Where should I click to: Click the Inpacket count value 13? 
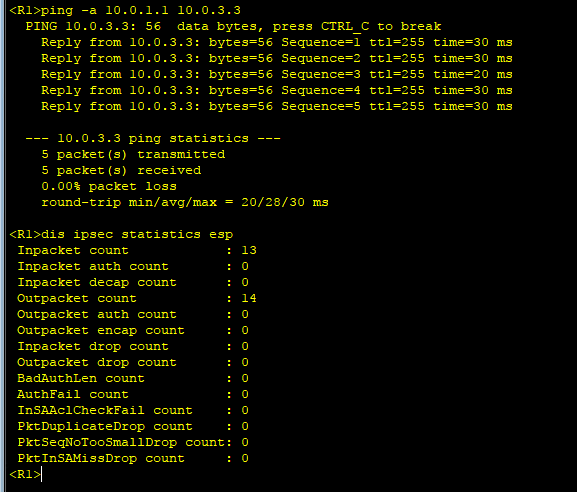click(249, 250)
